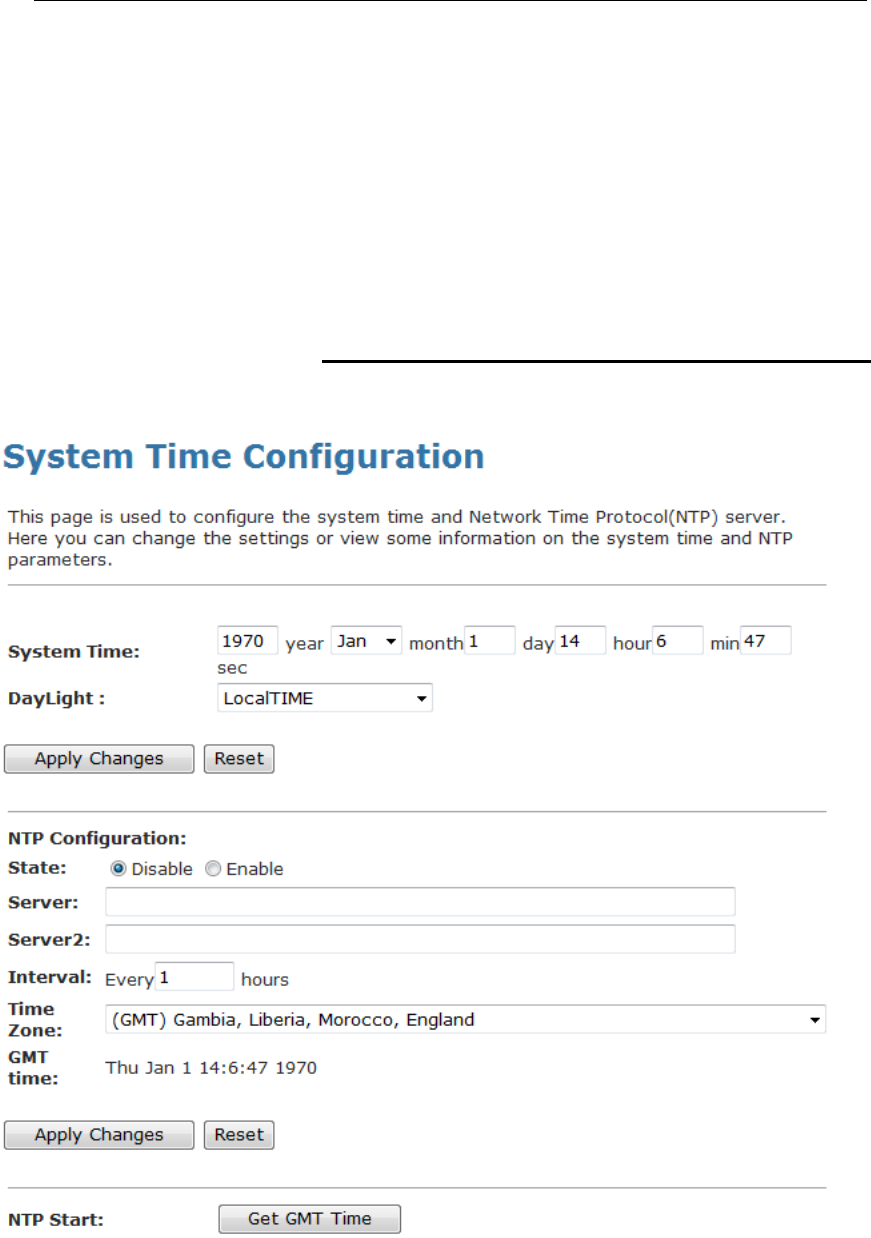Click the System Time label
The width and height of the screenshot is (871, 1238).
point(74,652)
